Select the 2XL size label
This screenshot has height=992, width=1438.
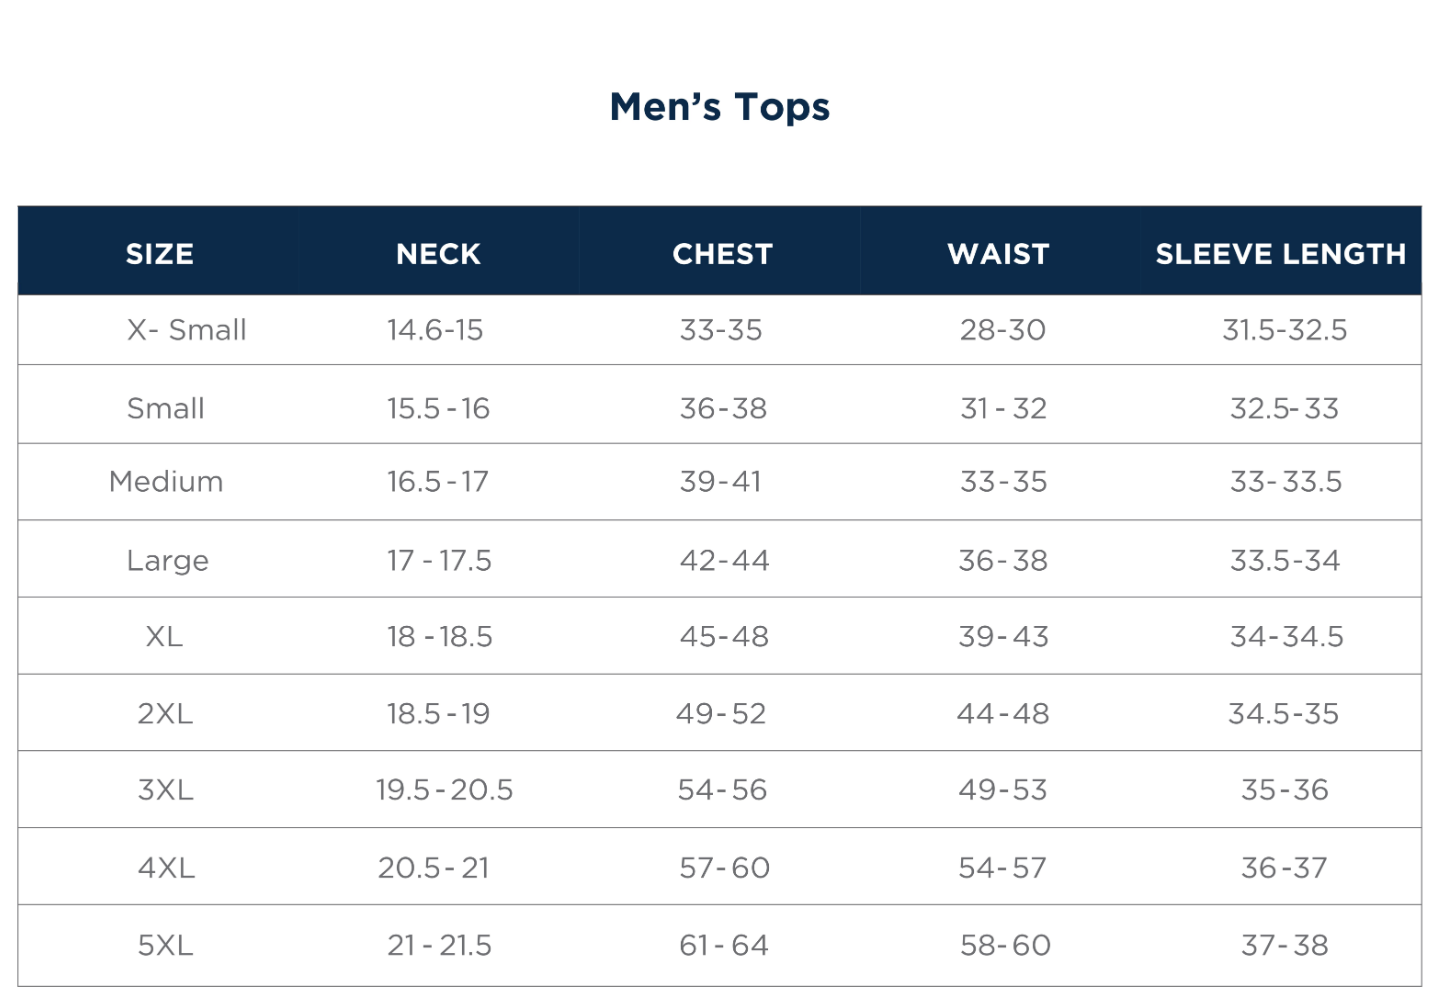(x=165, y=714)
